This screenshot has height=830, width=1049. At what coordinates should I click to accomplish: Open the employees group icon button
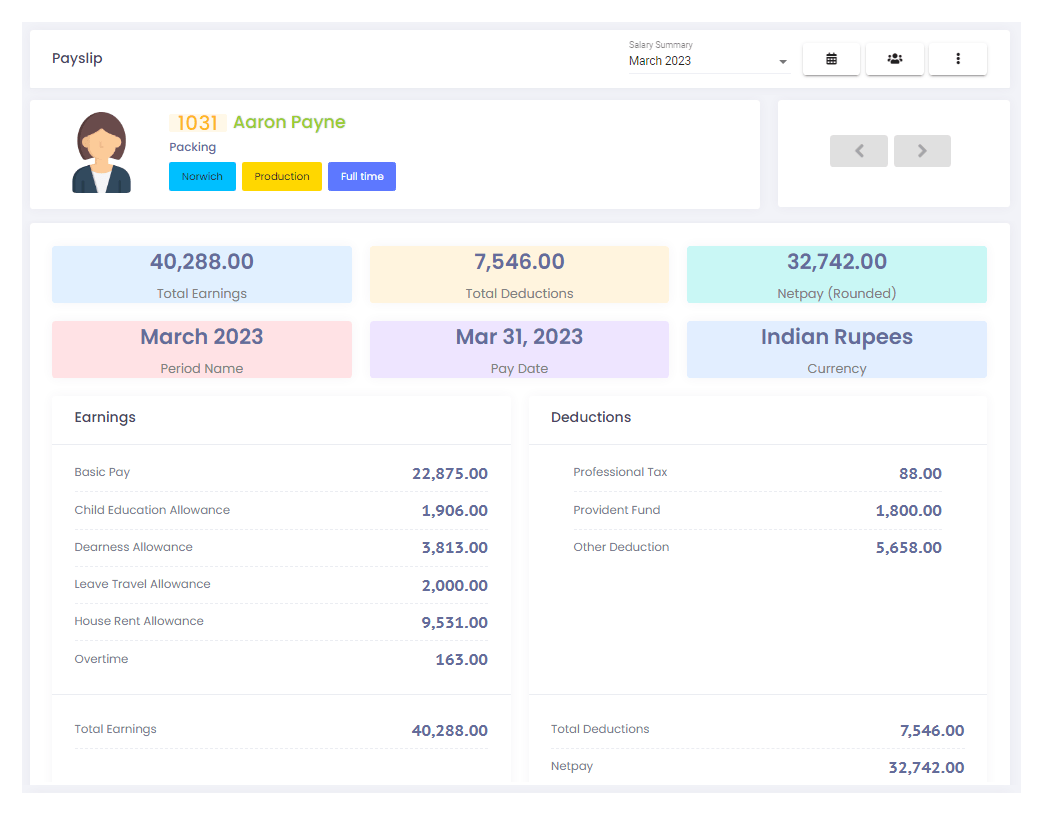point(894,59)
